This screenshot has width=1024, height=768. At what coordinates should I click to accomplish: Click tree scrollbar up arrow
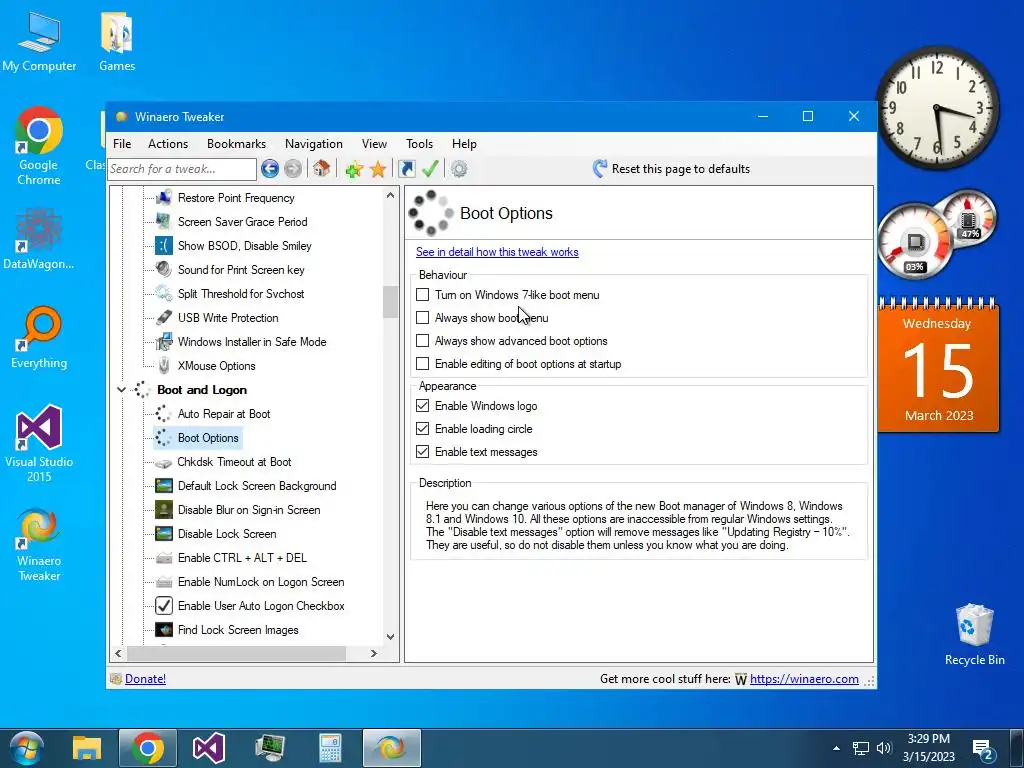point(391,195)
